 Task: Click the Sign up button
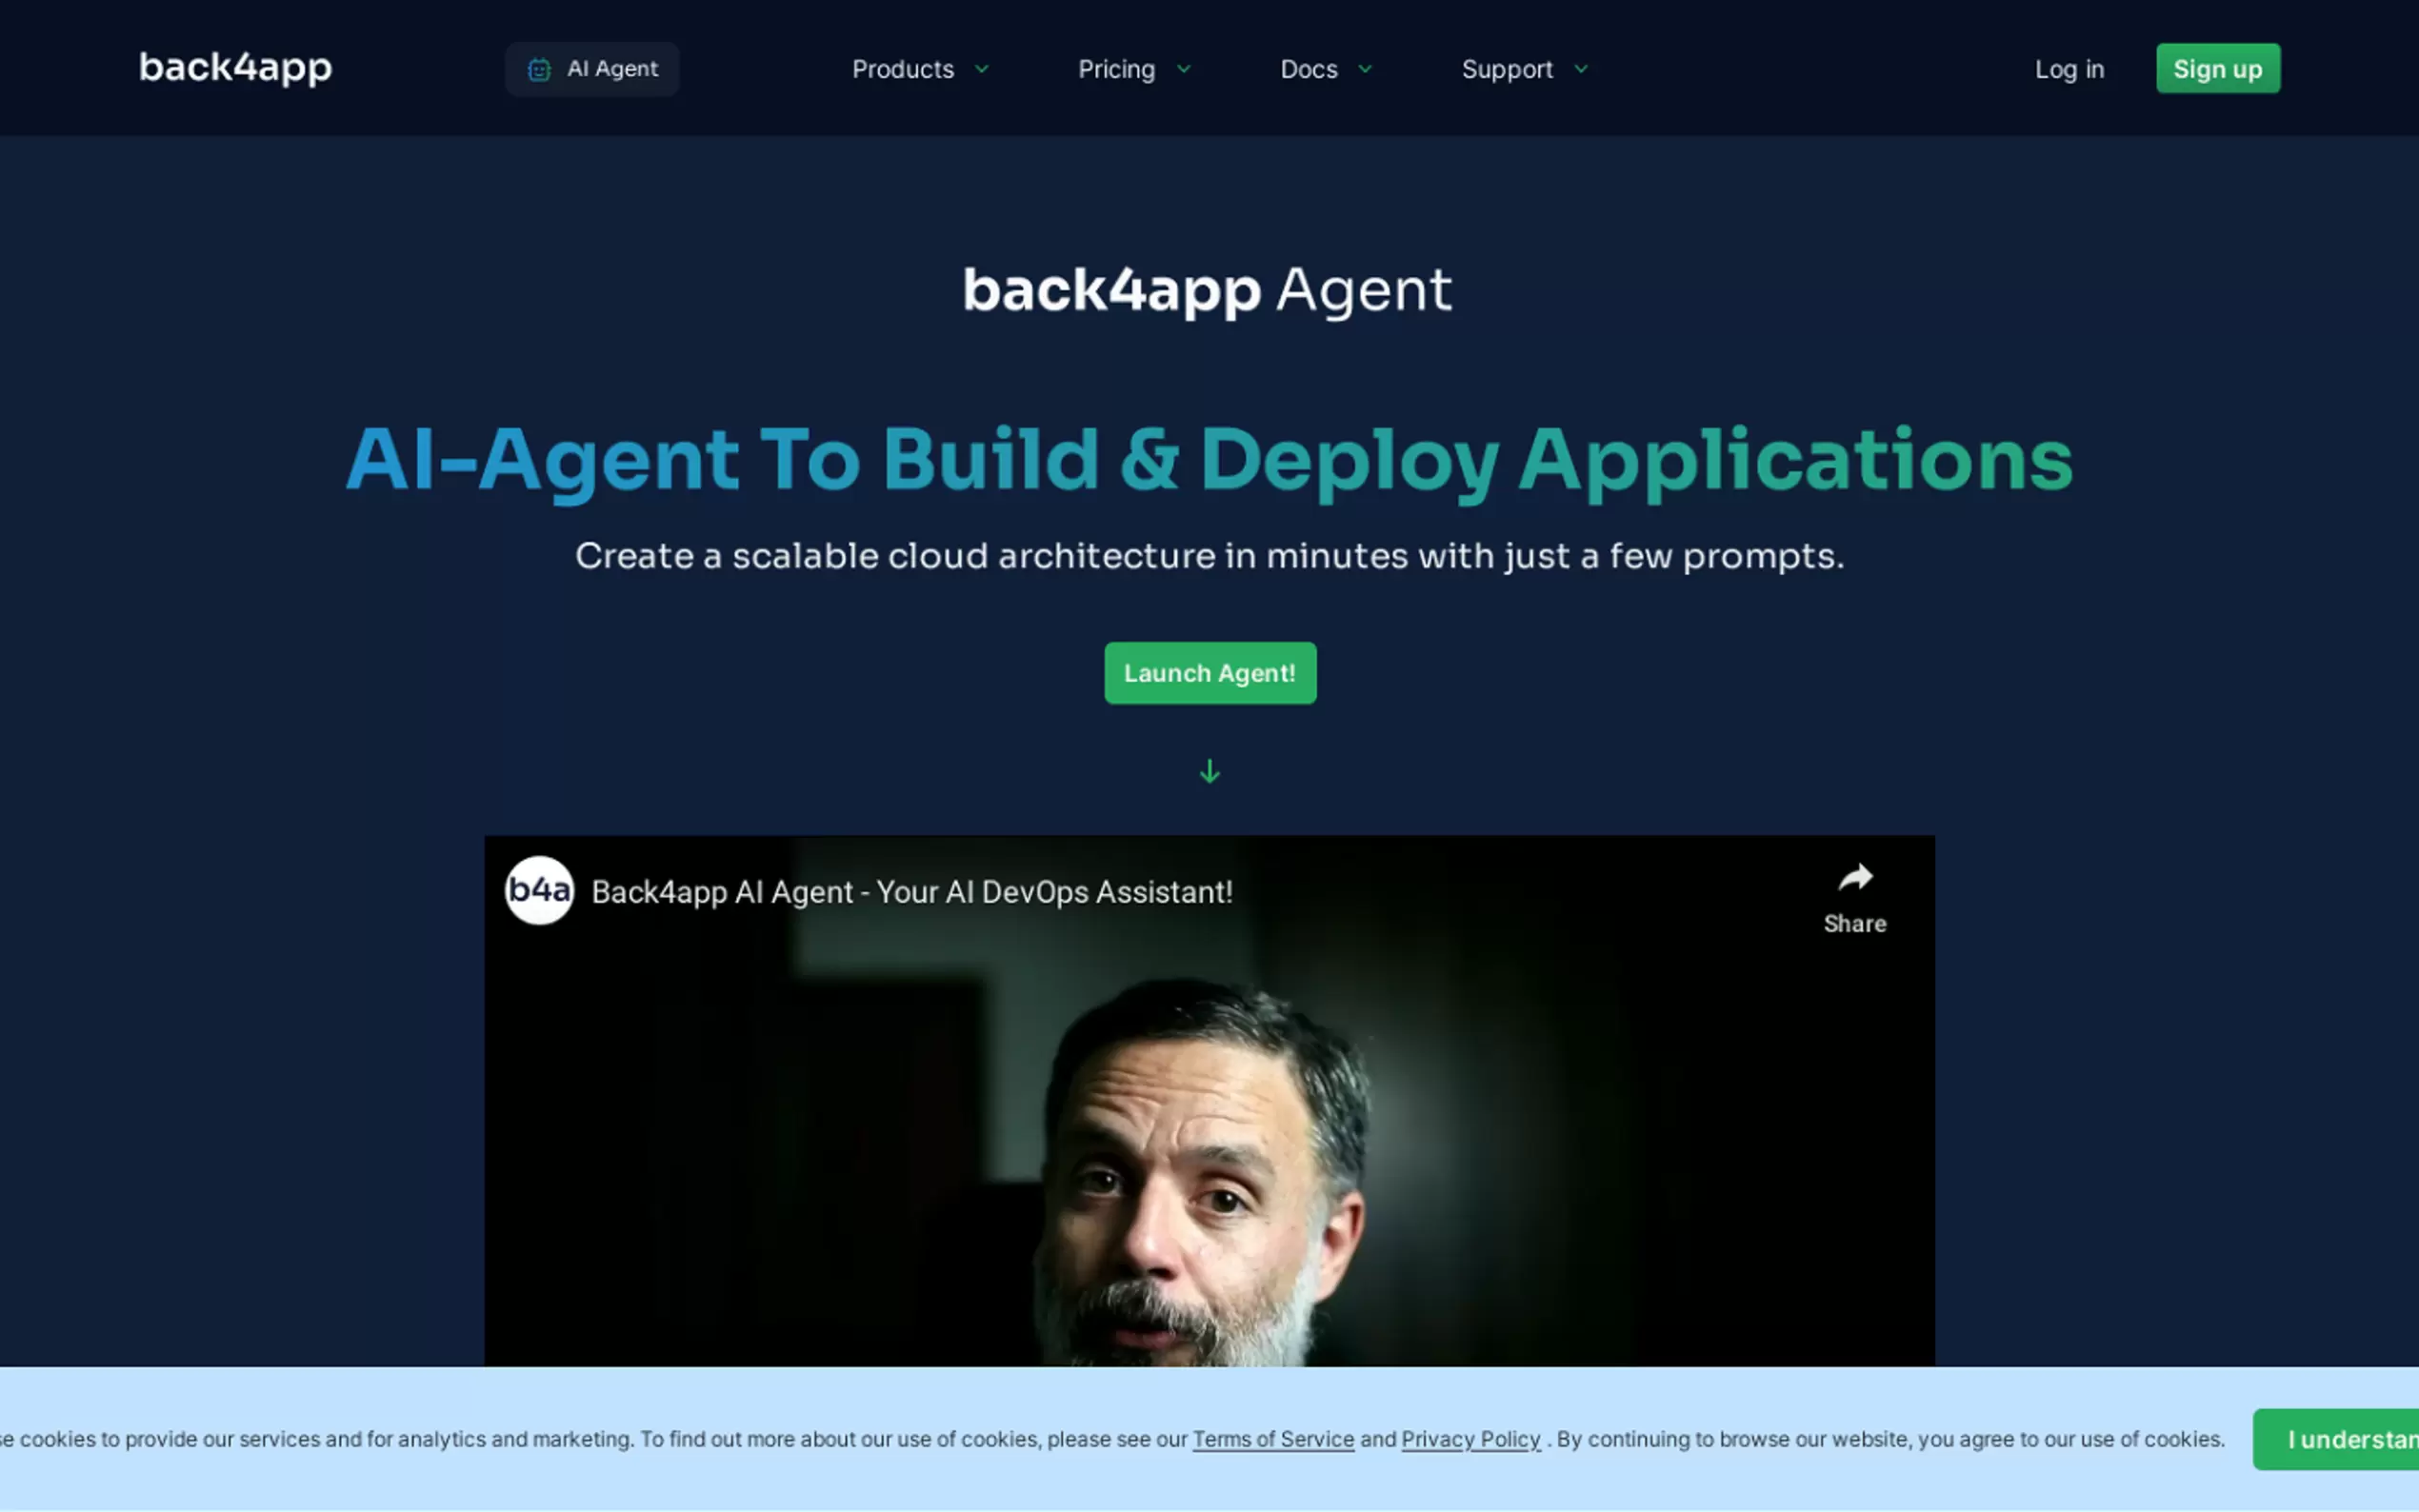pyautogui.click(x=2218, y=68)
